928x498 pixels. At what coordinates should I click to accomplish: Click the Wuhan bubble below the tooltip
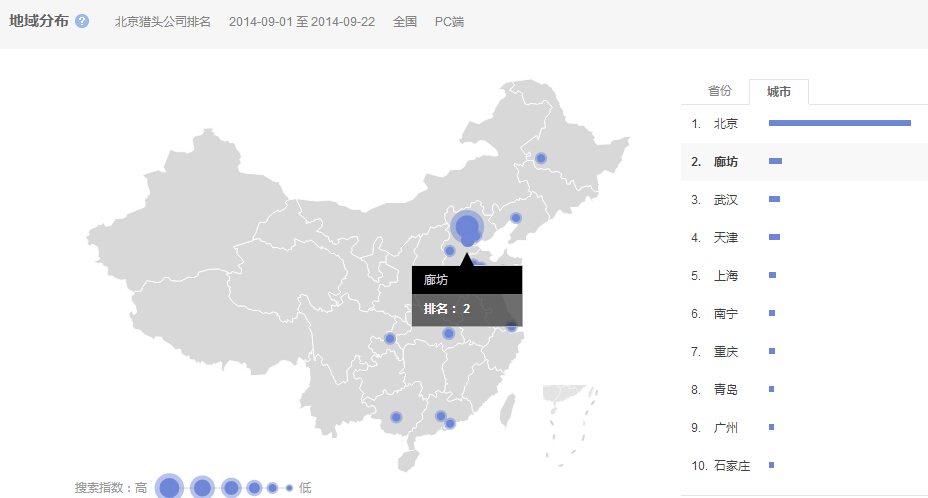coord(449,333)
